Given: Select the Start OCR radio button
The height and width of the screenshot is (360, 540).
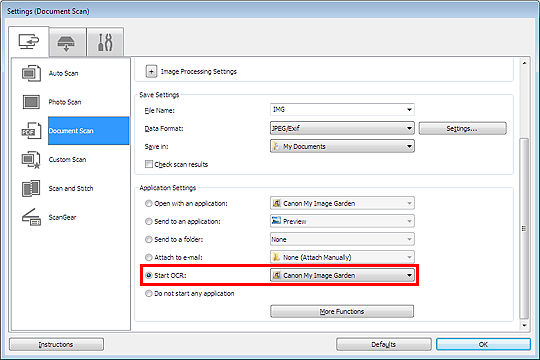Looking at the screenshot, I should point(148,275).
